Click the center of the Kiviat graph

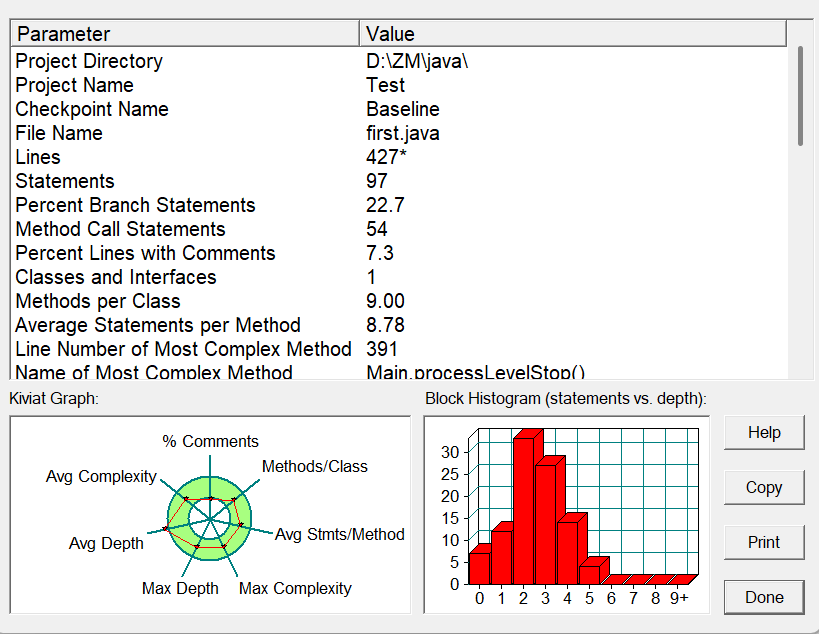pyautogui.click(x=210, y=519)
